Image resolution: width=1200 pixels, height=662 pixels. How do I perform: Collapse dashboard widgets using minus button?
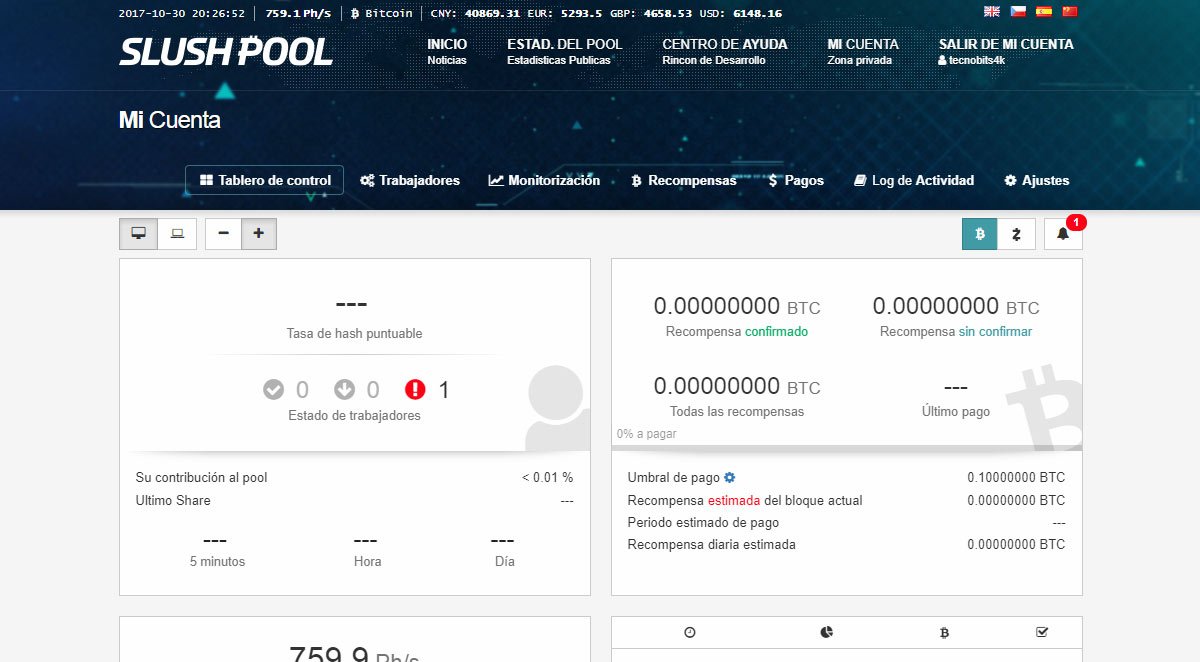(222, 233)
